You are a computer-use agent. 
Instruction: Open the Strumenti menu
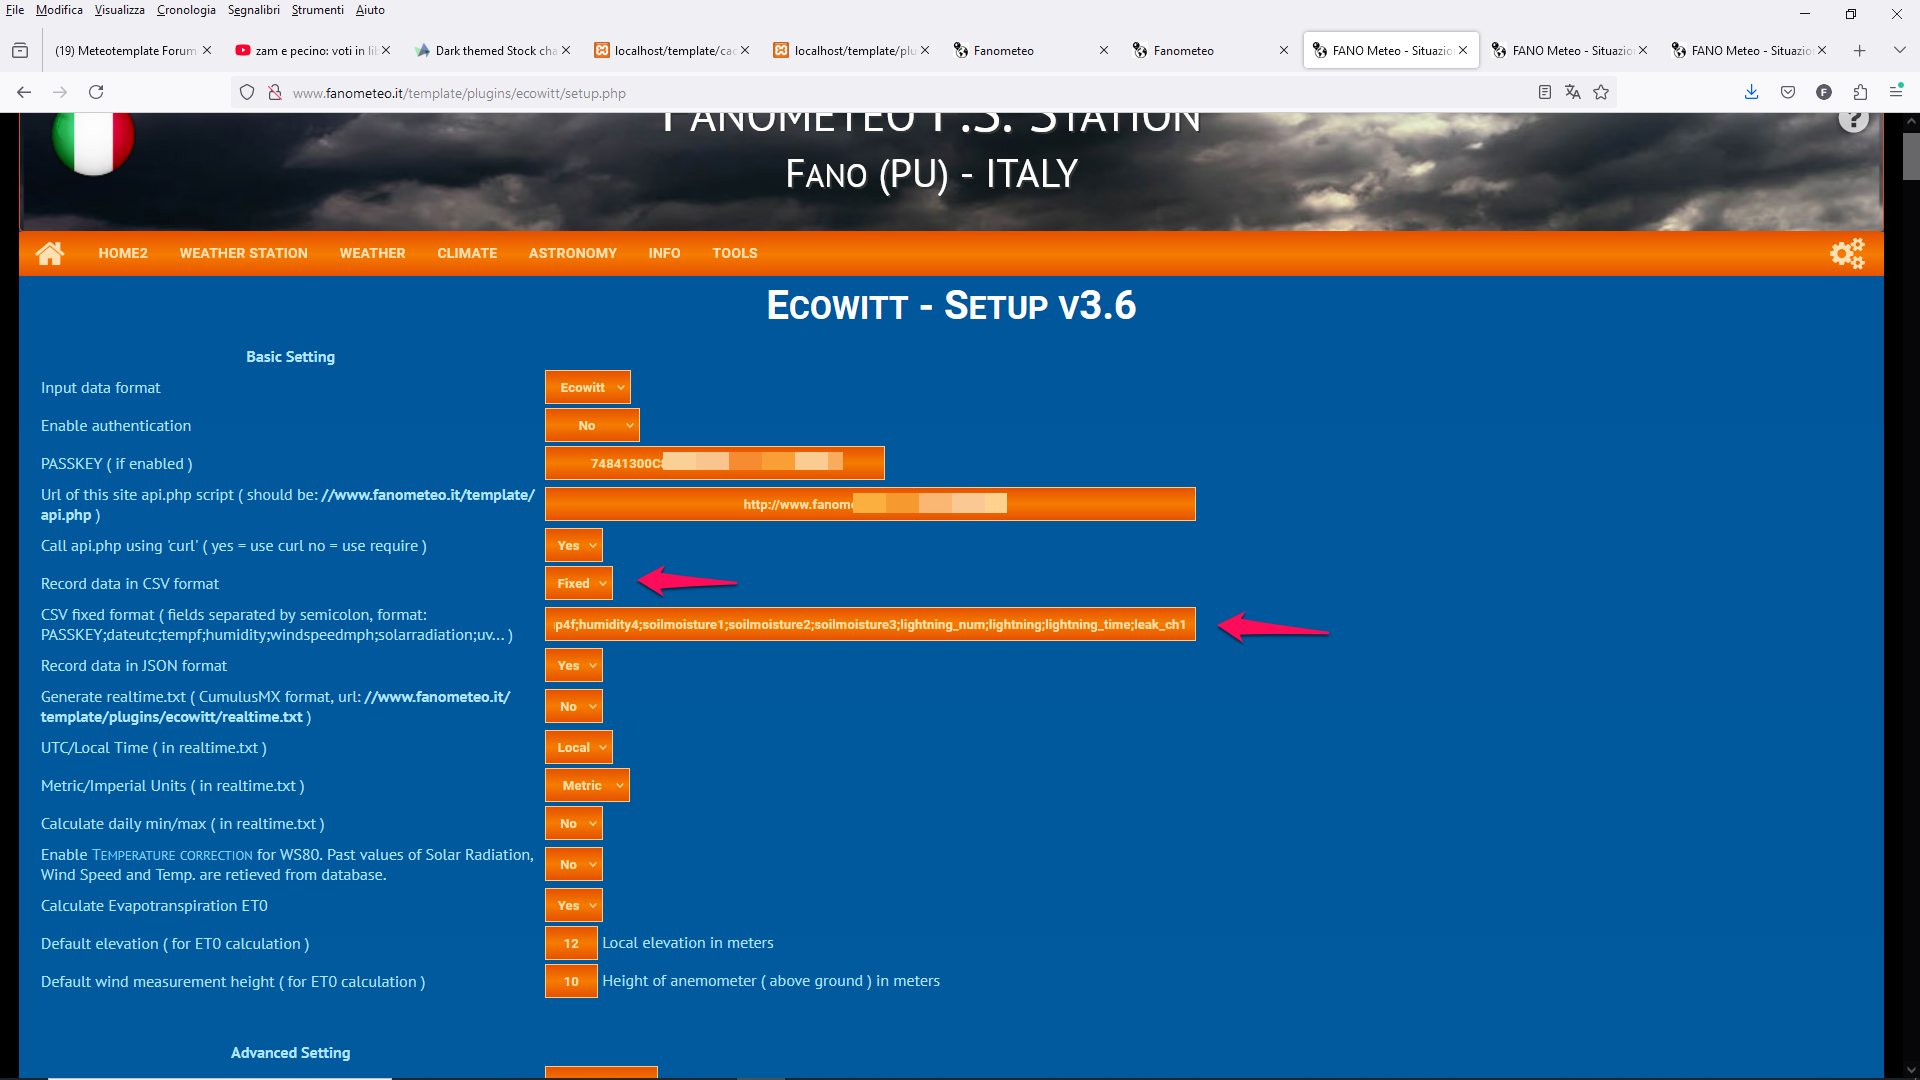click(x=318, y=10)
